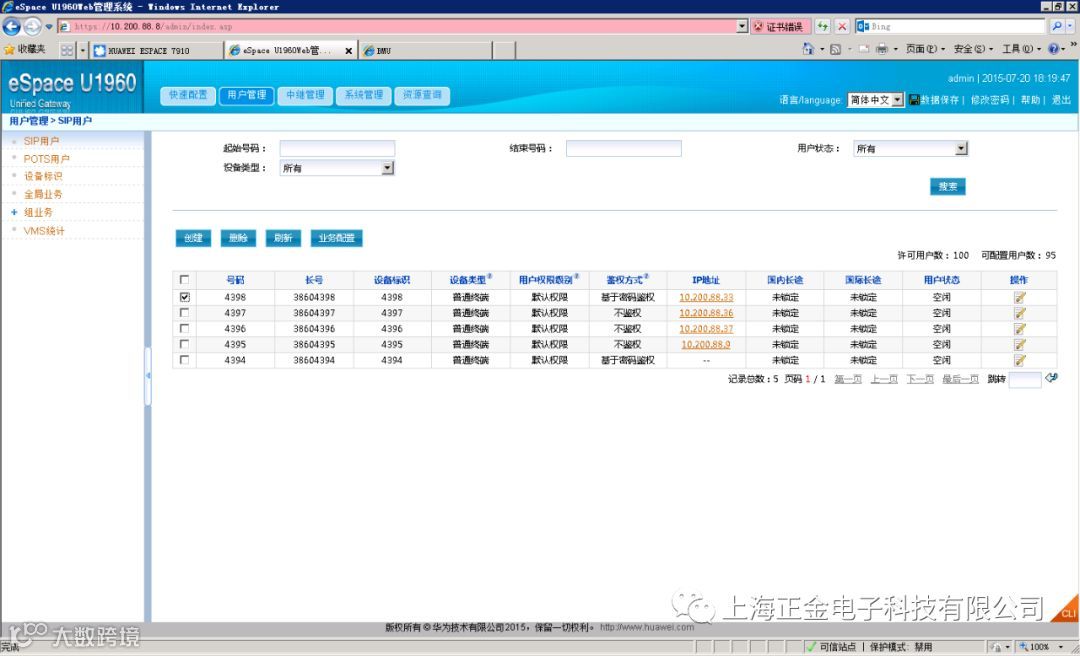1080x656 pixels.
Task: Uncheck the checkbox for user 4398
Action: pyautogui.click(x=184, y=298)
